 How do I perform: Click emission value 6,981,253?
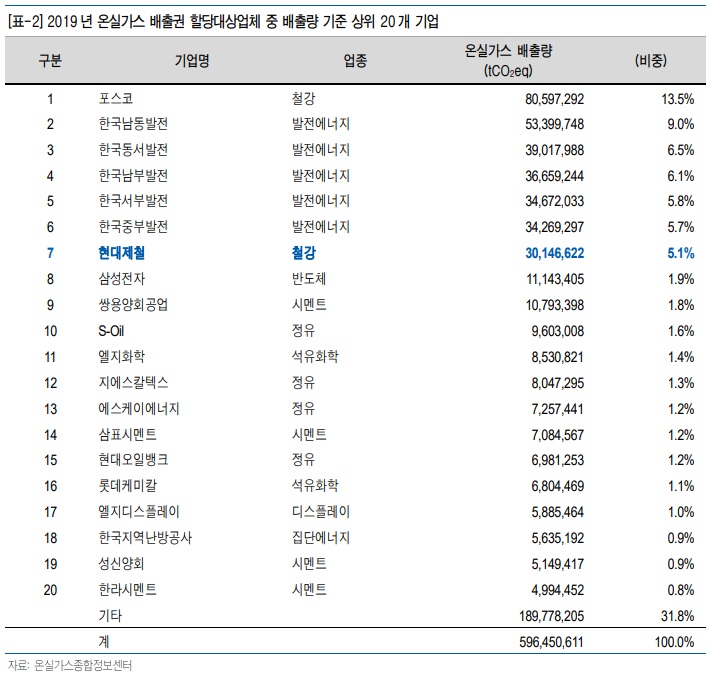[x=558, y=460]
